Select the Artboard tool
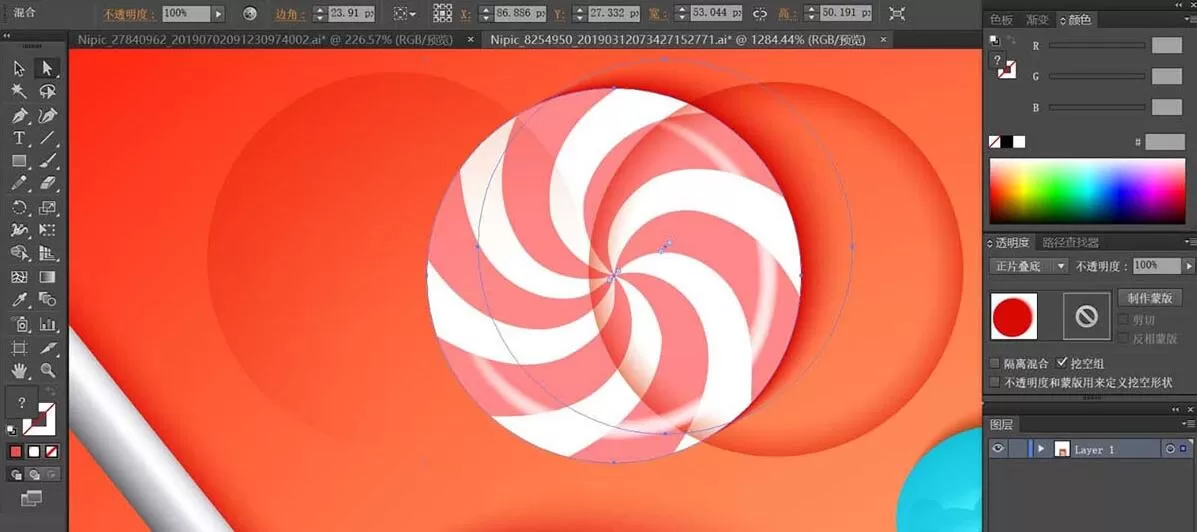 [19, 348]
